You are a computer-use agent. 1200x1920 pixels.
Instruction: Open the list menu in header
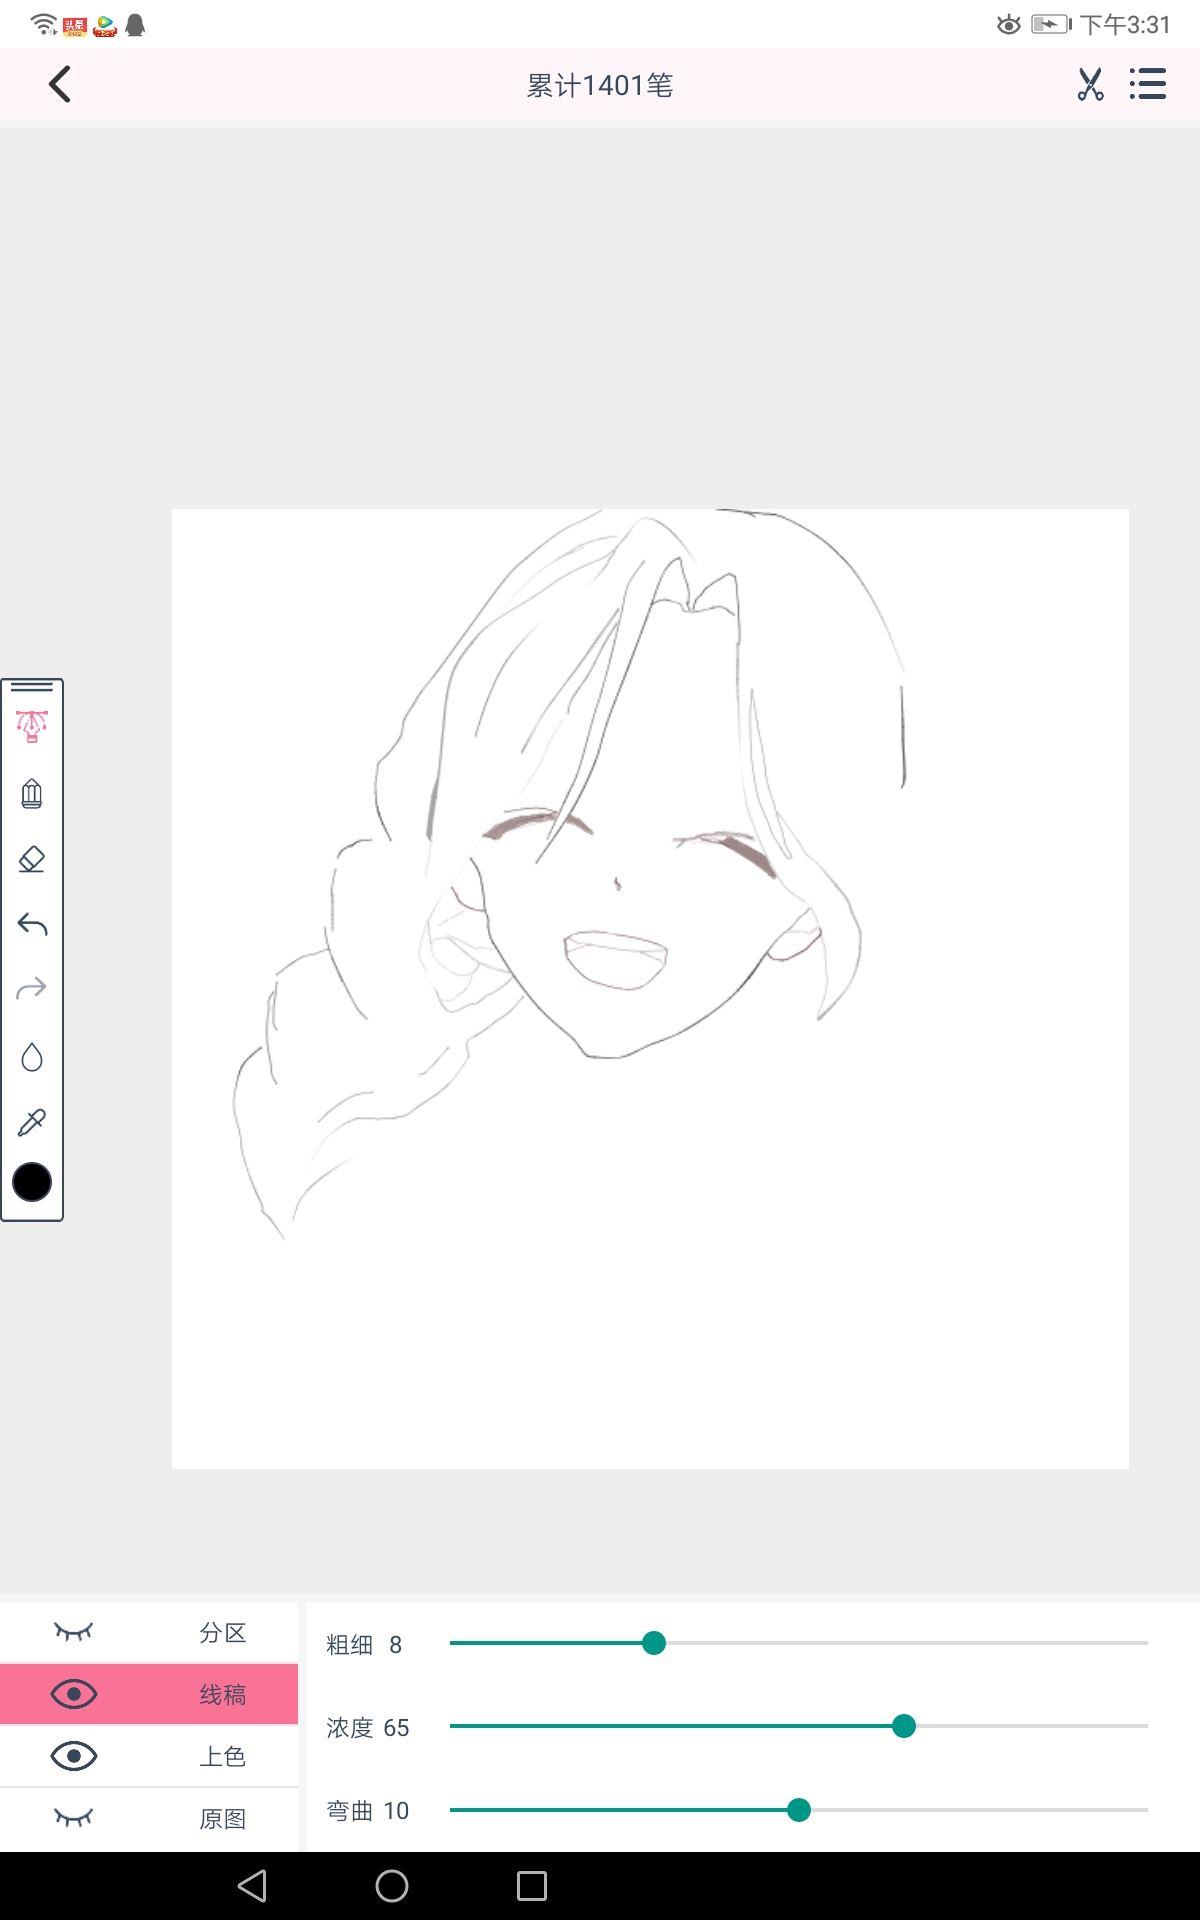pyautogui.click(x=1148, y=84)
